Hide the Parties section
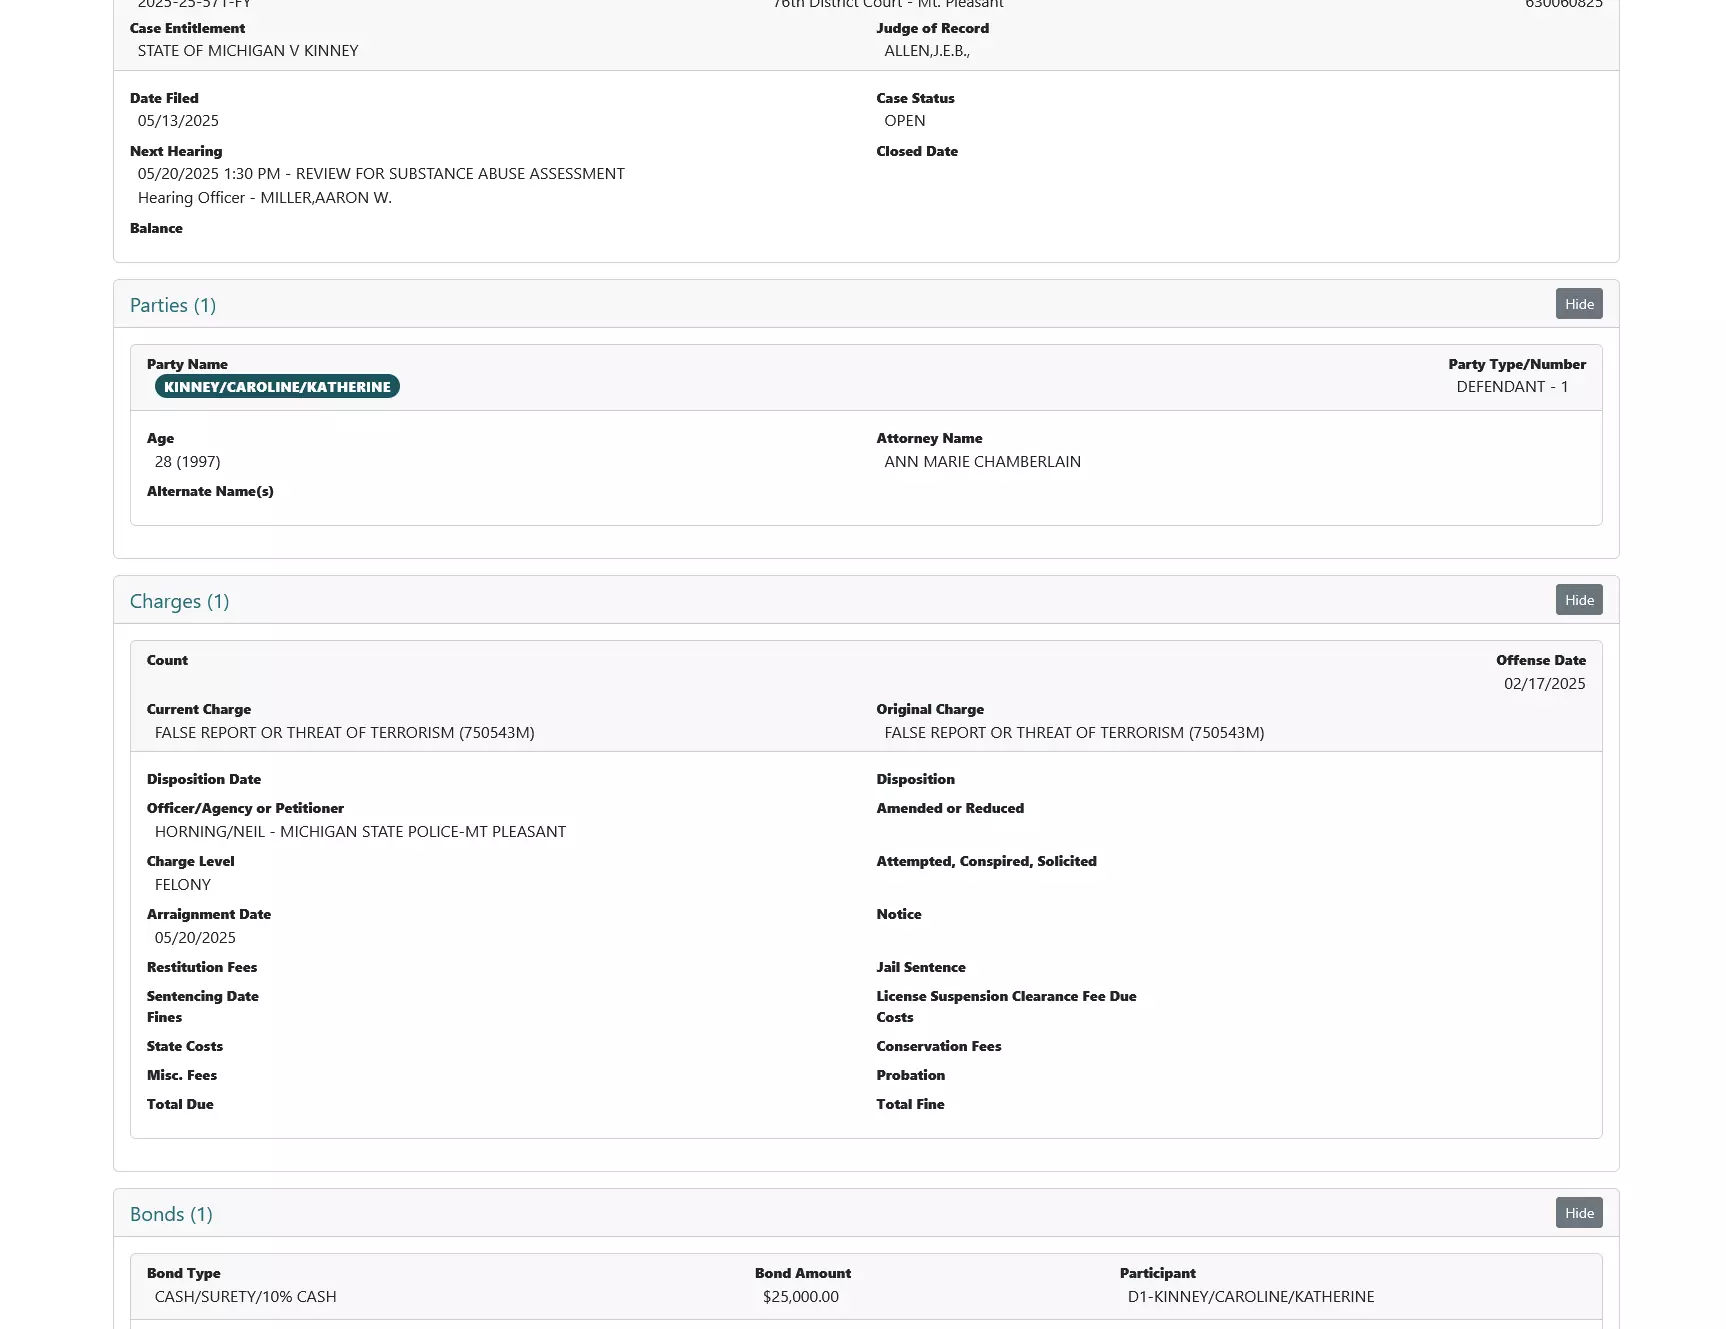 [1579, 304]
